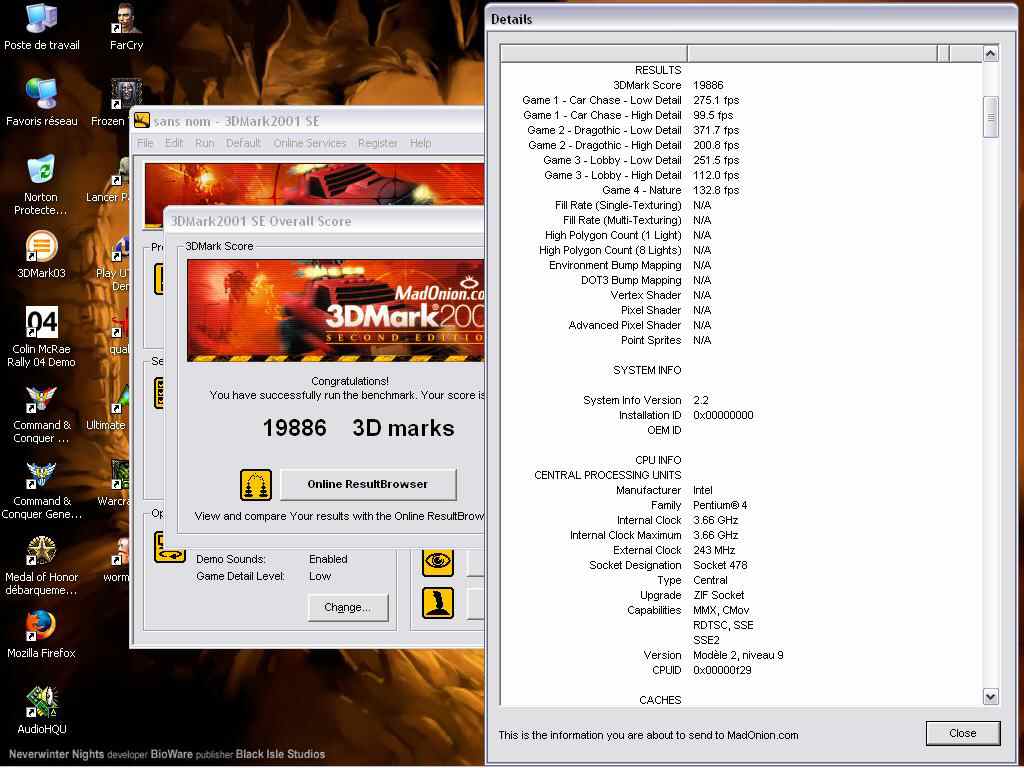Click the Frozen desktop shortcut icon
This screenshot has height=768, width=1024.
125,94
